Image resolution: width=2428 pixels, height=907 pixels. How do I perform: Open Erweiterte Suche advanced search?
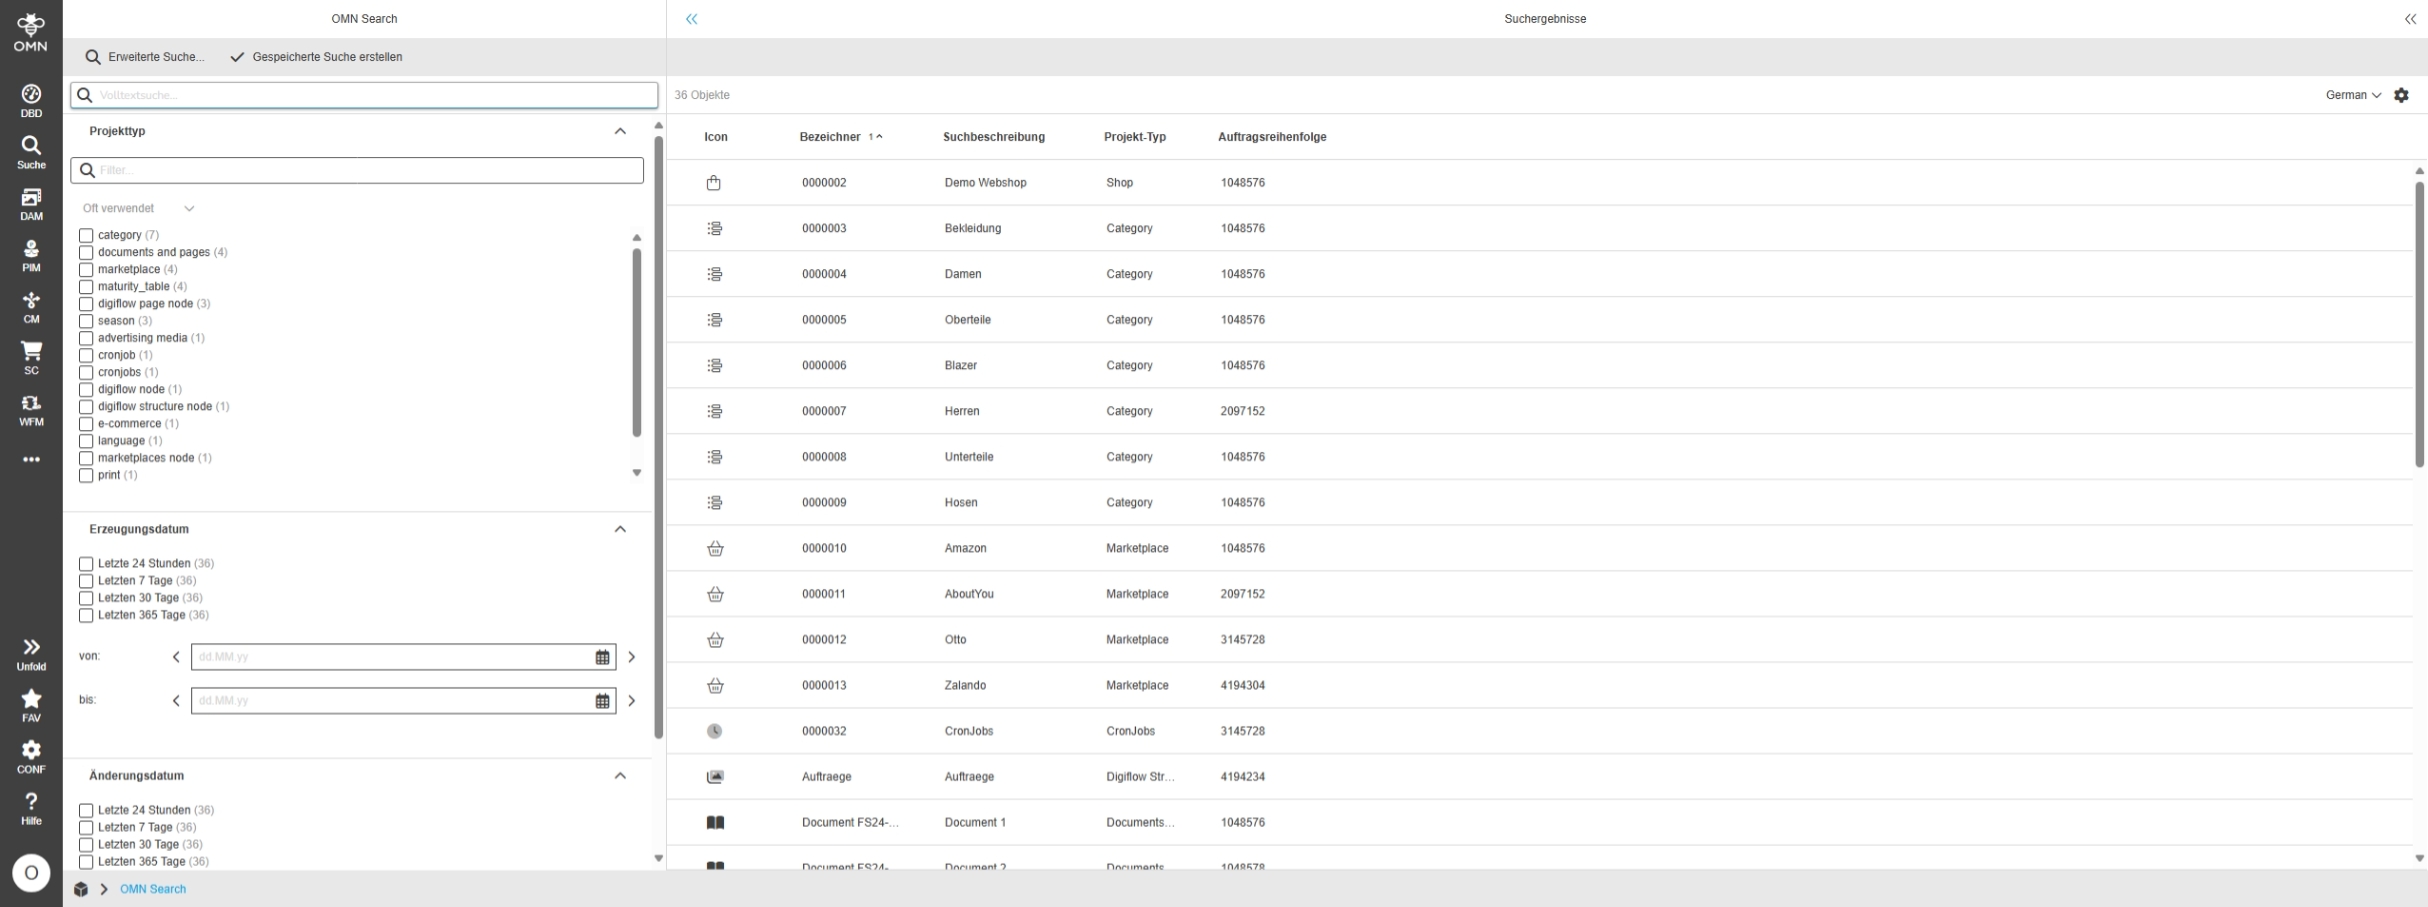coord(145,57)
